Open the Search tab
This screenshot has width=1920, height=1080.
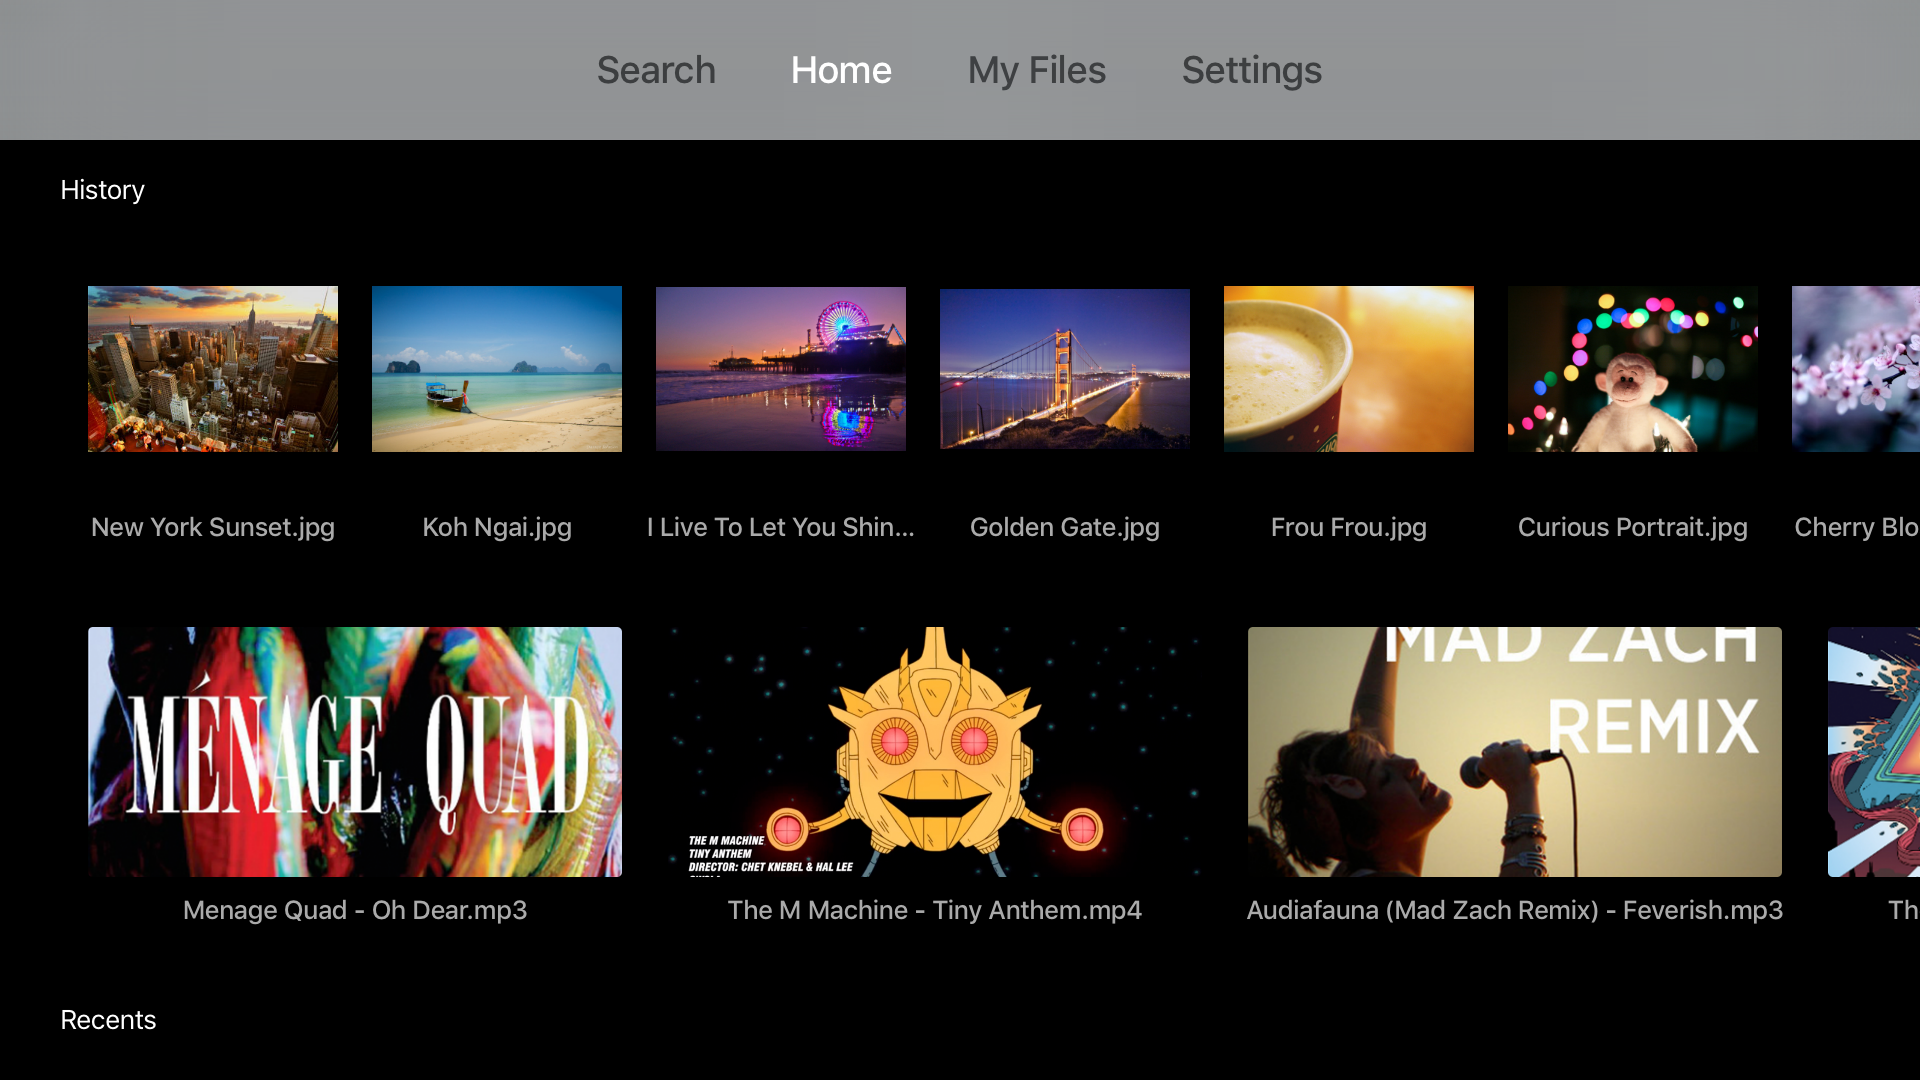coord(656,70)
